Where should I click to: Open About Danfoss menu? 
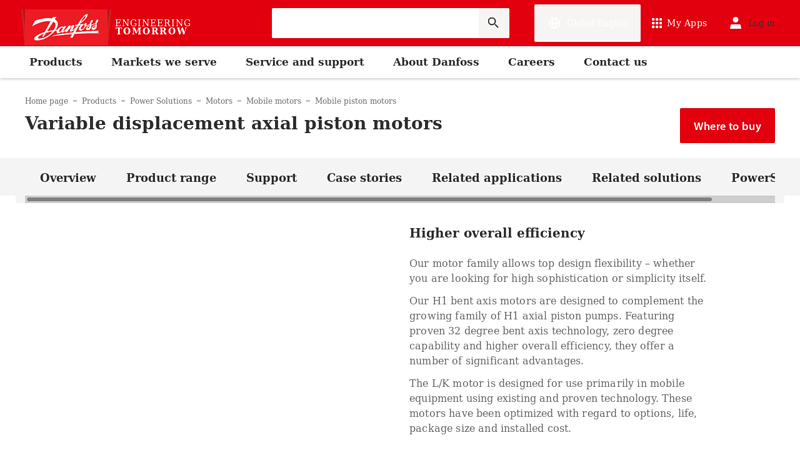point(436,62)
